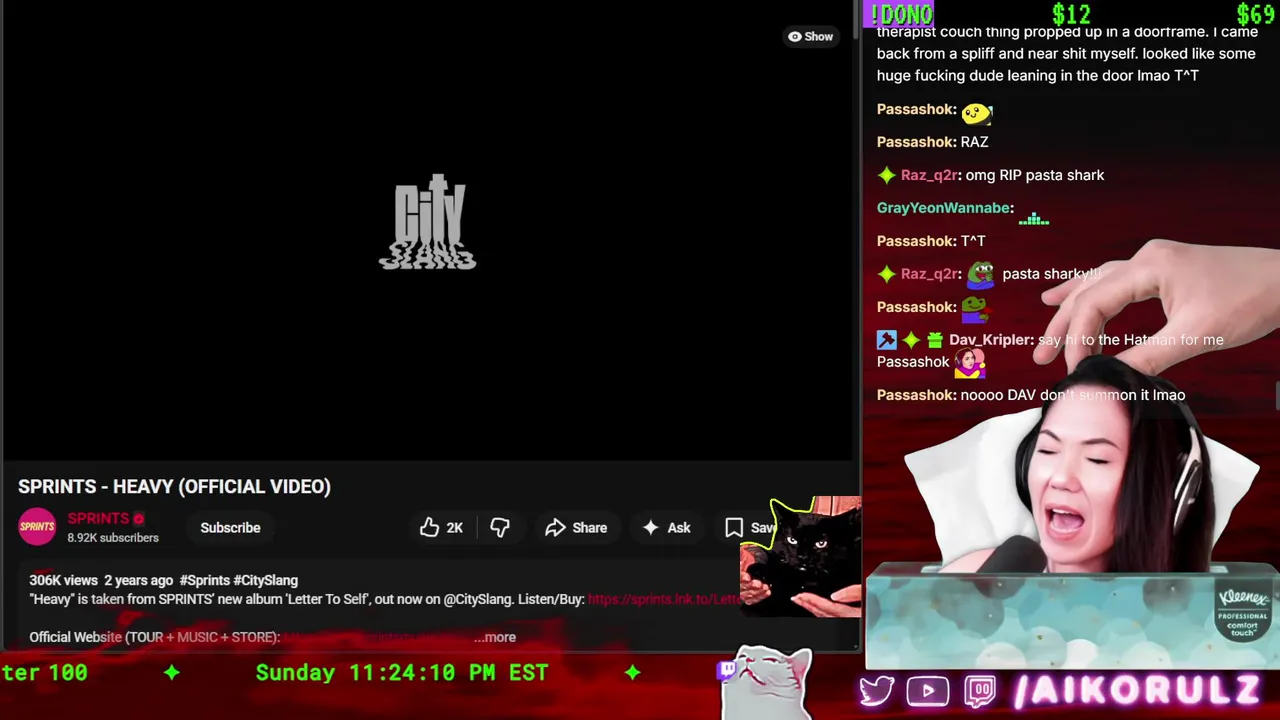Click the white cat emote on ticker
1280x720 pixels.
[767, 683]
